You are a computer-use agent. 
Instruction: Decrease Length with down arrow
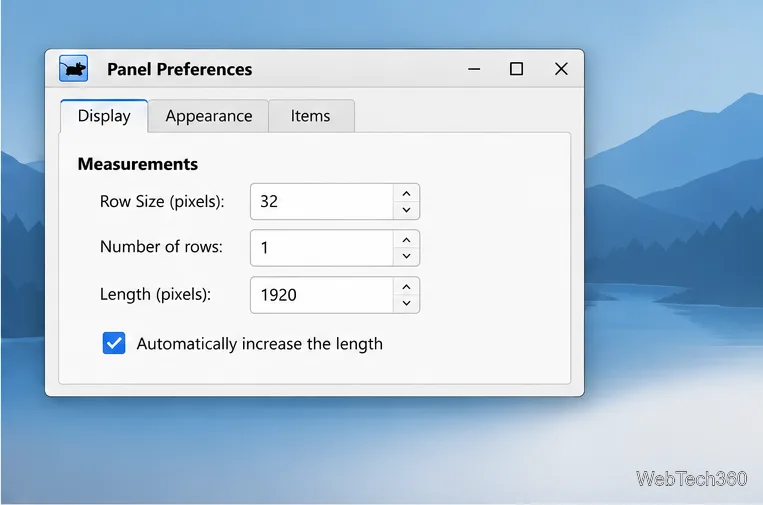pyautogui.click(x=406, y=303)
